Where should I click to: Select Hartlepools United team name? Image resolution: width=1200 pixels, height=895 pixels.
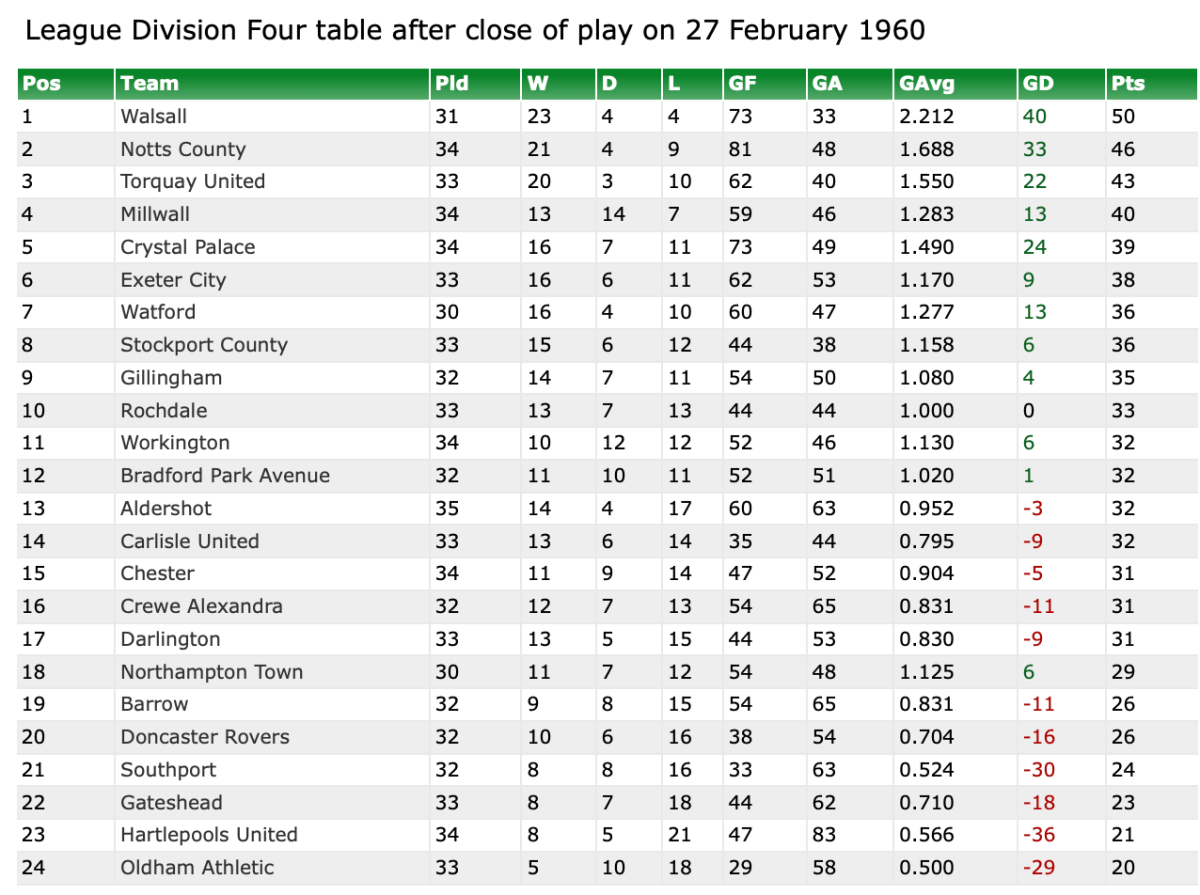click(x=209, y=834)
